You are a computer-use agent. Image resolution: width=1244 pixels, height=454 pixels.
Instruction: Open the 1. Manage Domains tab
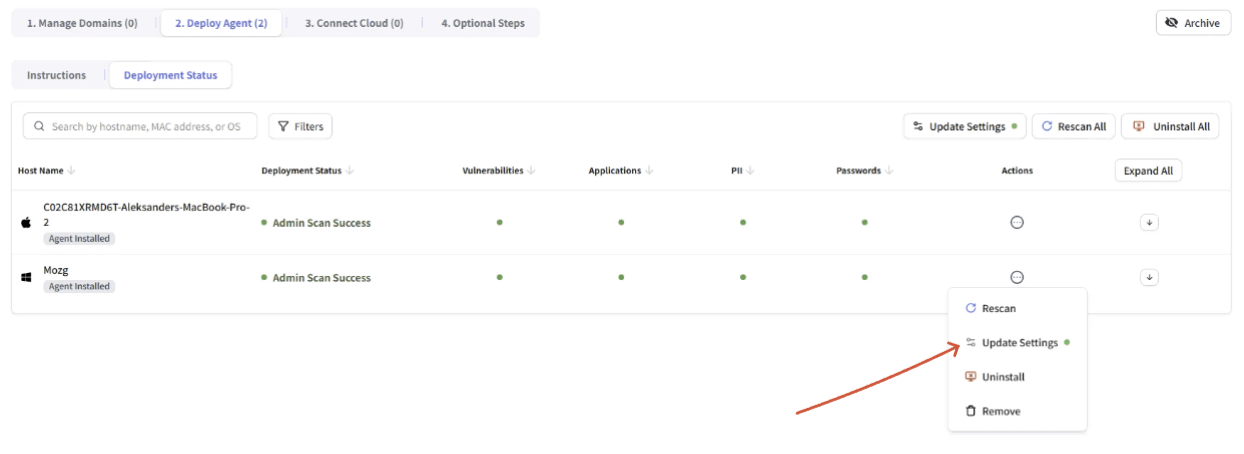(x=82, y=23)
